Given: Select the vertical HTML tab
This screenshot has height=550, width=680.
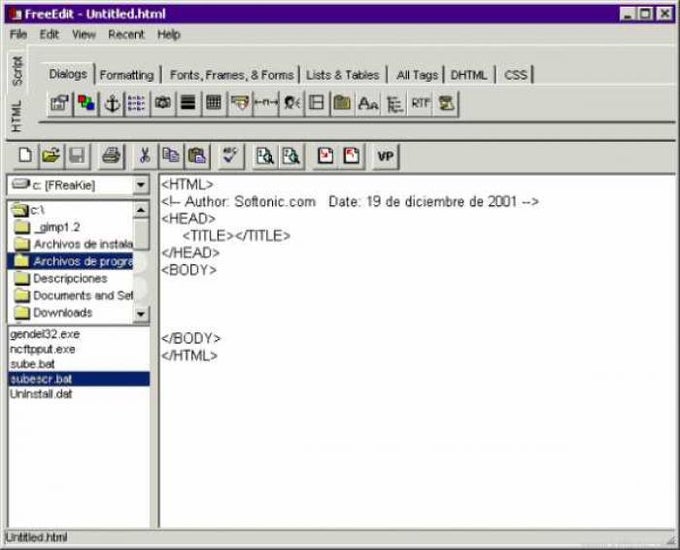Looking at the screenshot, I should coord(16,116).
